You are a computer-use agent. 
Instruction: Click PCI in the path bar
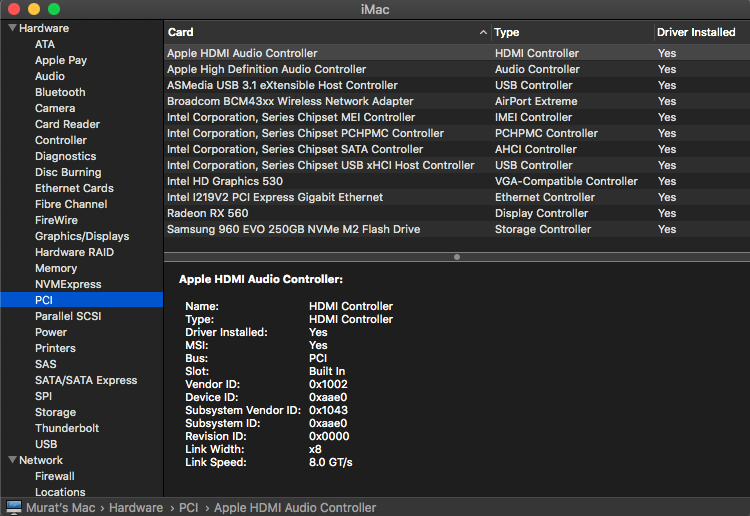[x=188, y=507]
